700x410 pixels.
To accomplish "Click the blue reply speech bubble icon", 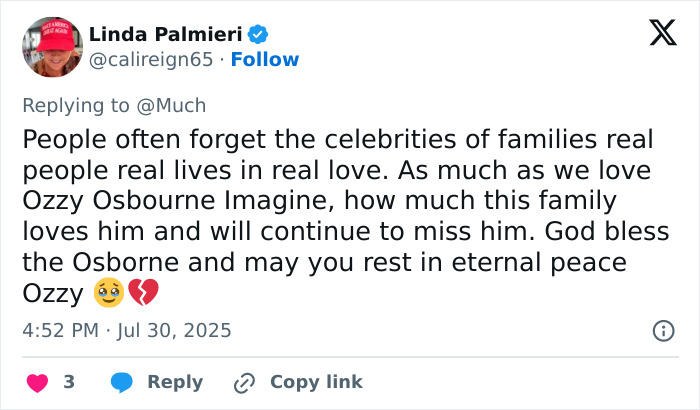I will tap(122, 382).
